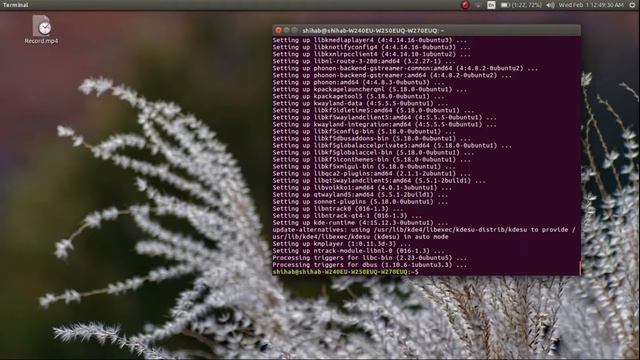Screen dimensions: 640x360
Task: Open the sound volume indicator
Action: pos(550,5)
